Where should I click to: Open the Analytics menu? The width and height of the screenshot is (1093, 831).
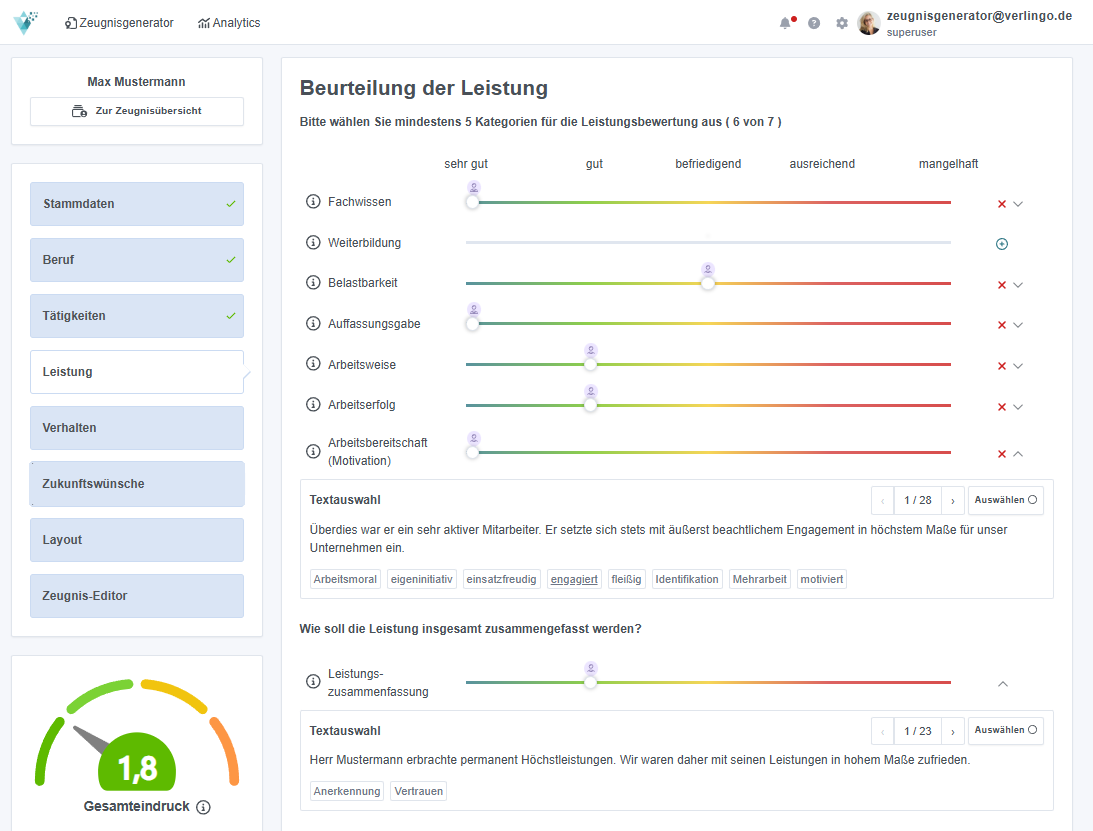229,23
